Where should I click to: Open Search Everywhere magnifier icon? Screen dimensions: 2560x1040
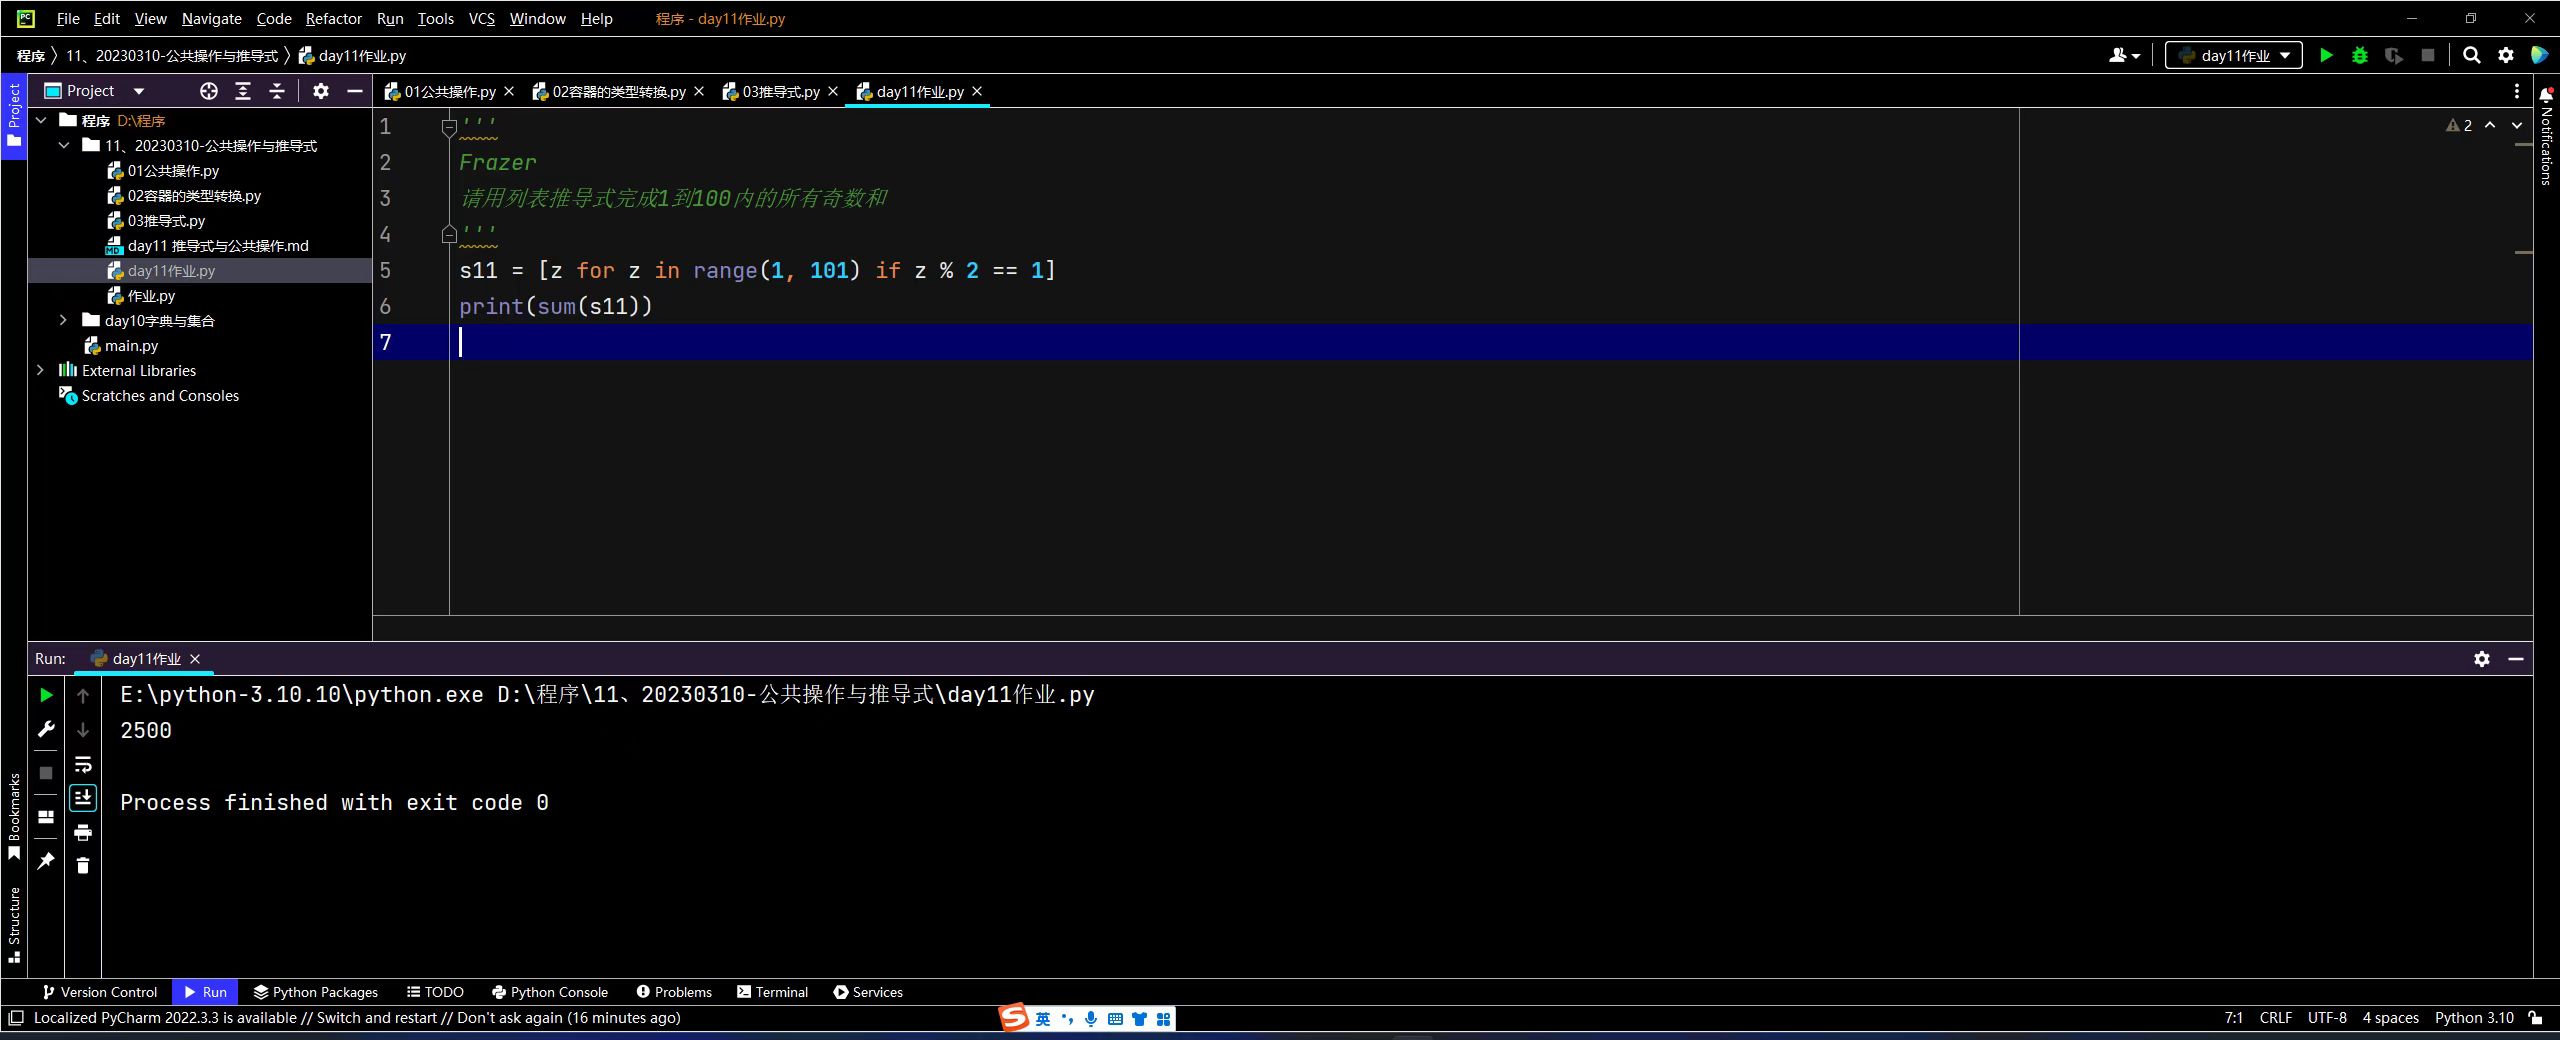[x=2471, y=56]
